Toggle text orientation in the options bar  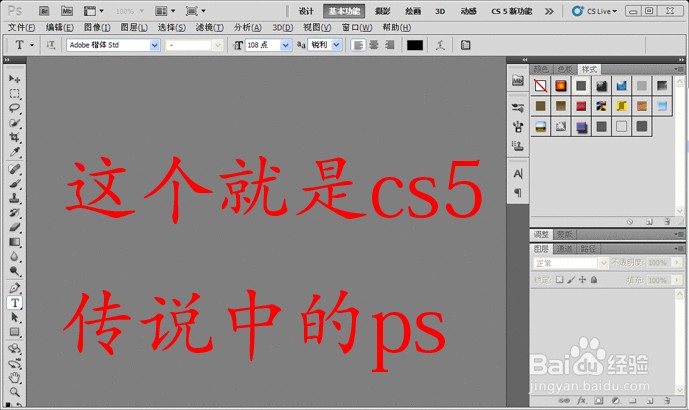51,45
